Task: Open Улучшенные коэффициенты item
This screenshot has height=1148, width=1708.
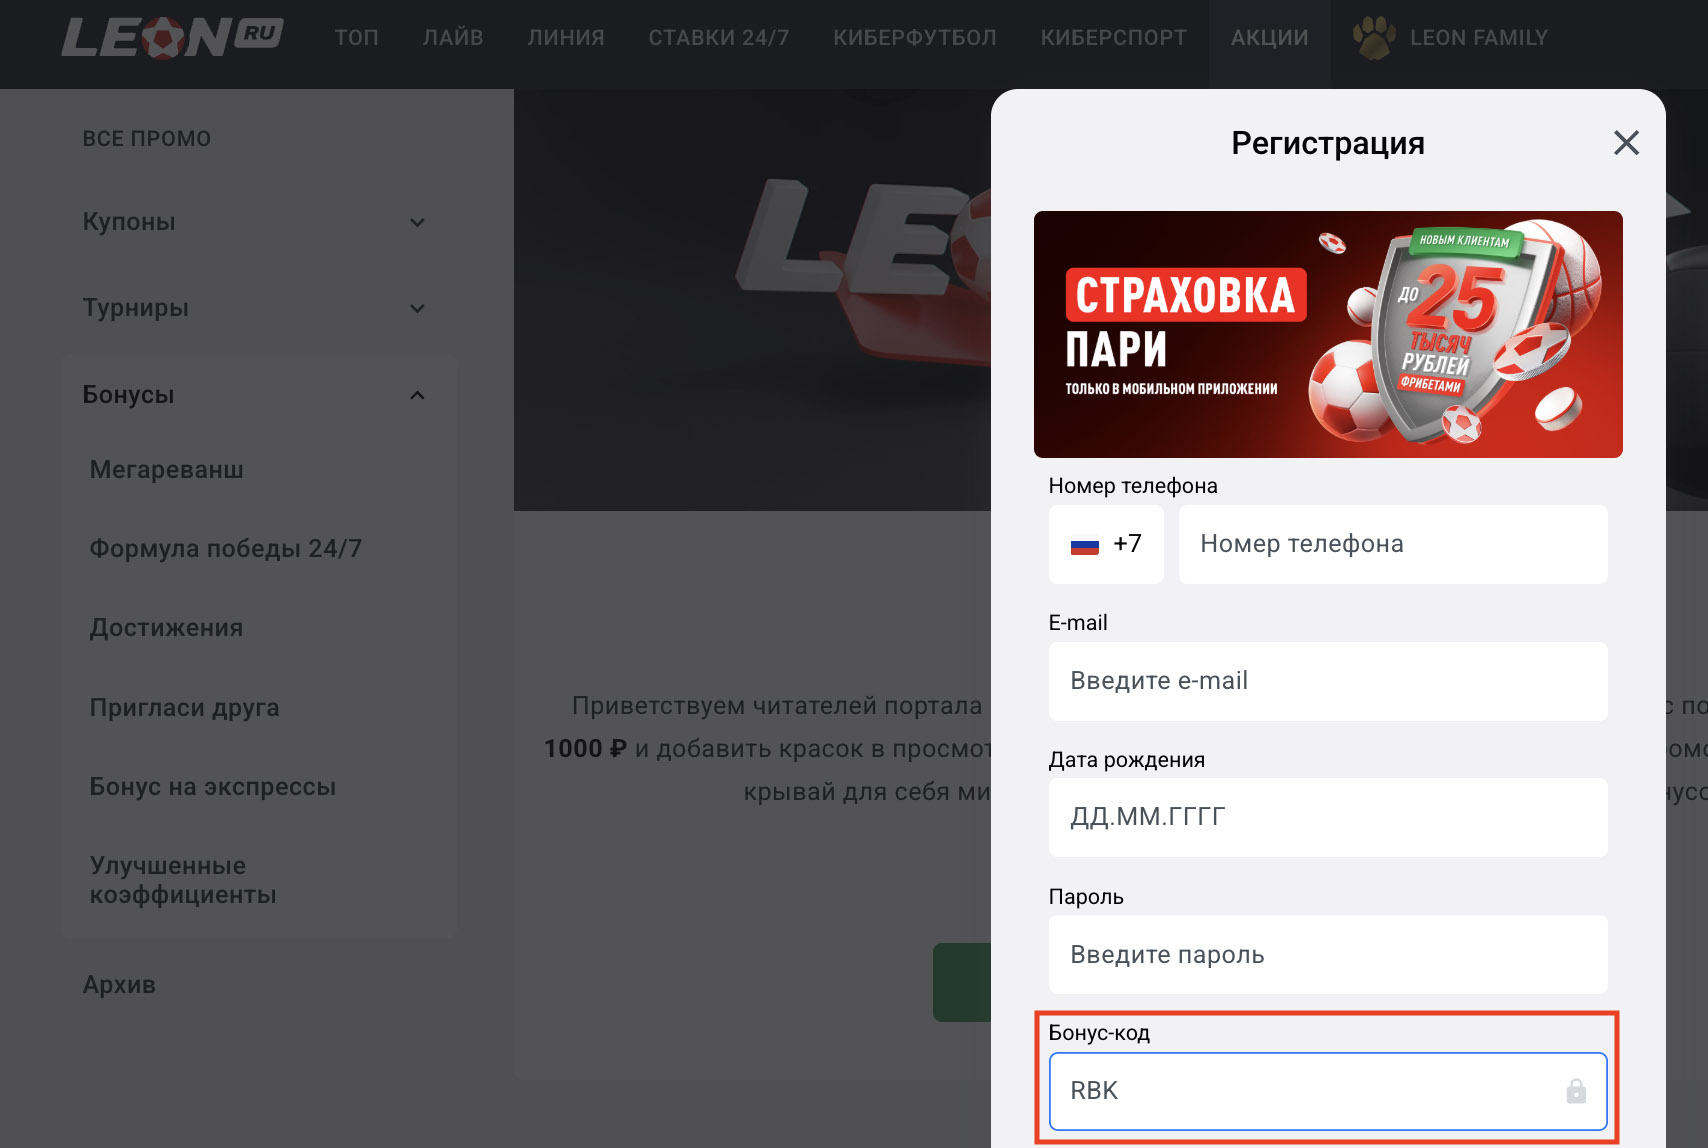Action: tap(183, 880)
